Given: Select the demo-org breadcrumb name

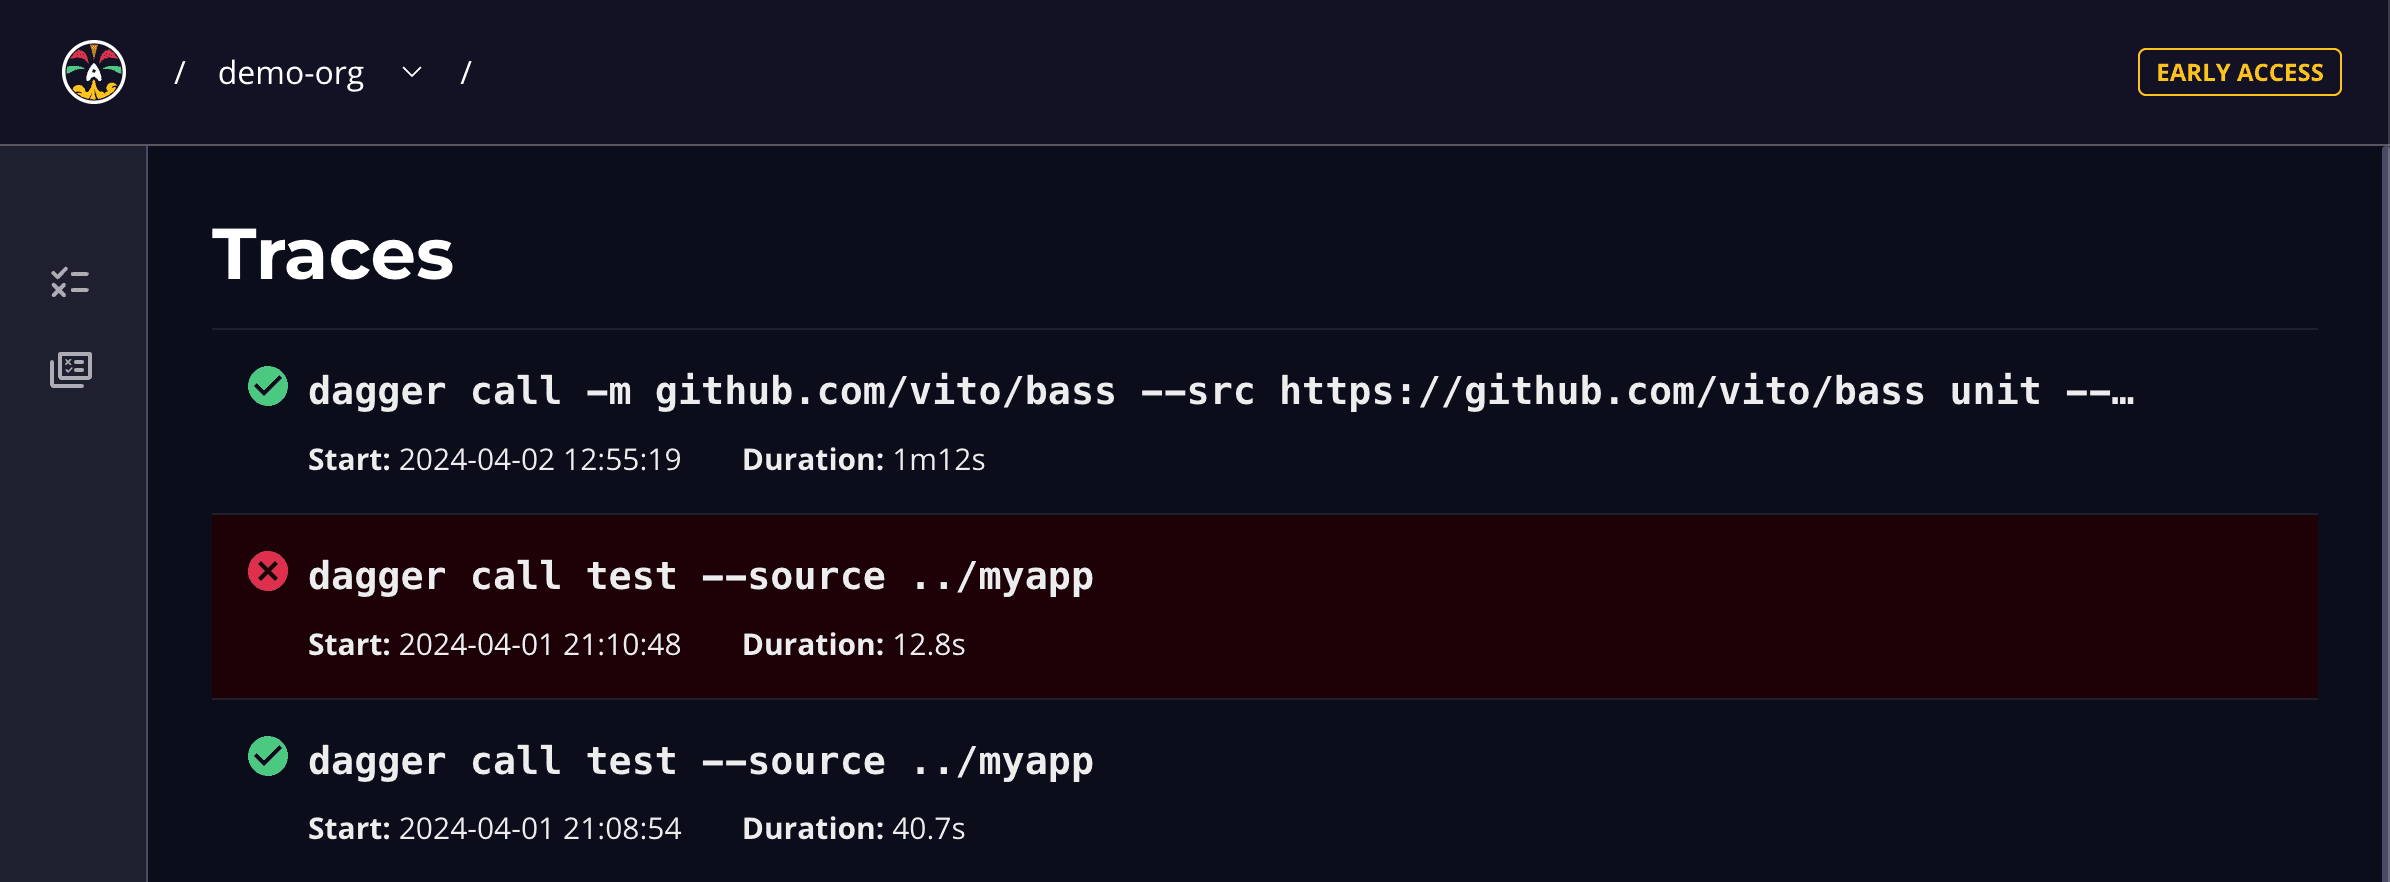Looking at the screenshot, I should (x=291, y=73).
